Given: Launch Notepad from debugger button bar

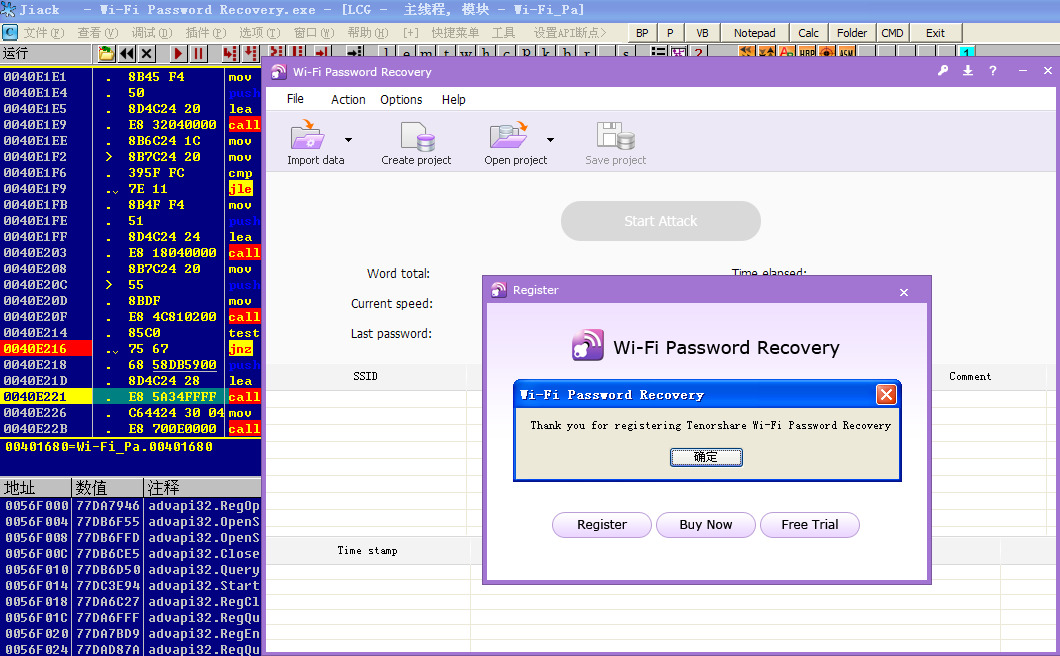Looking at the screenshot, I should point(754,32).
